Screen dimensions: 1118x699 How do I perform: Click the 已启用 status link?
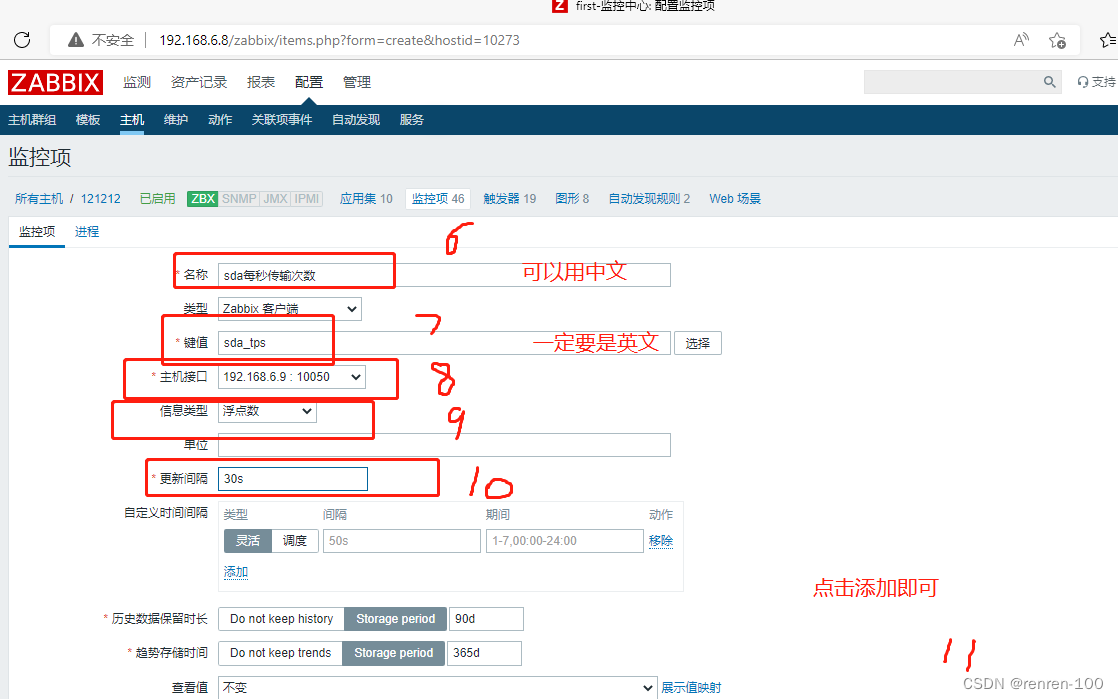tap(158, 199)
